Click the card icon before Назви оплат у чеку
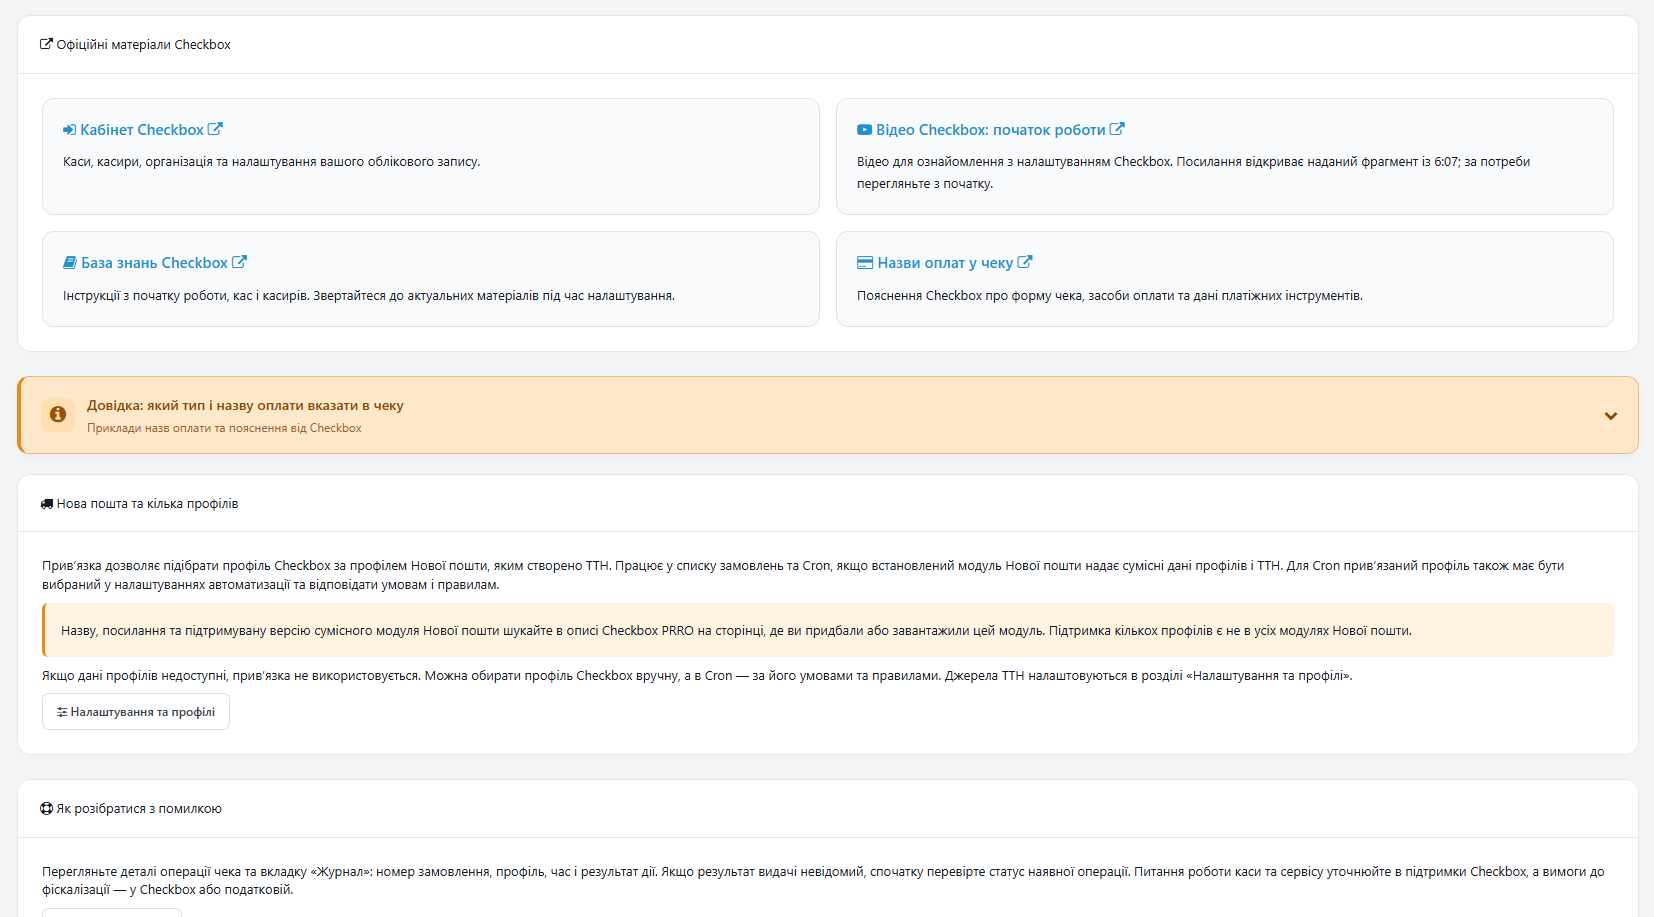1654x917 pixels. point(865,263)
